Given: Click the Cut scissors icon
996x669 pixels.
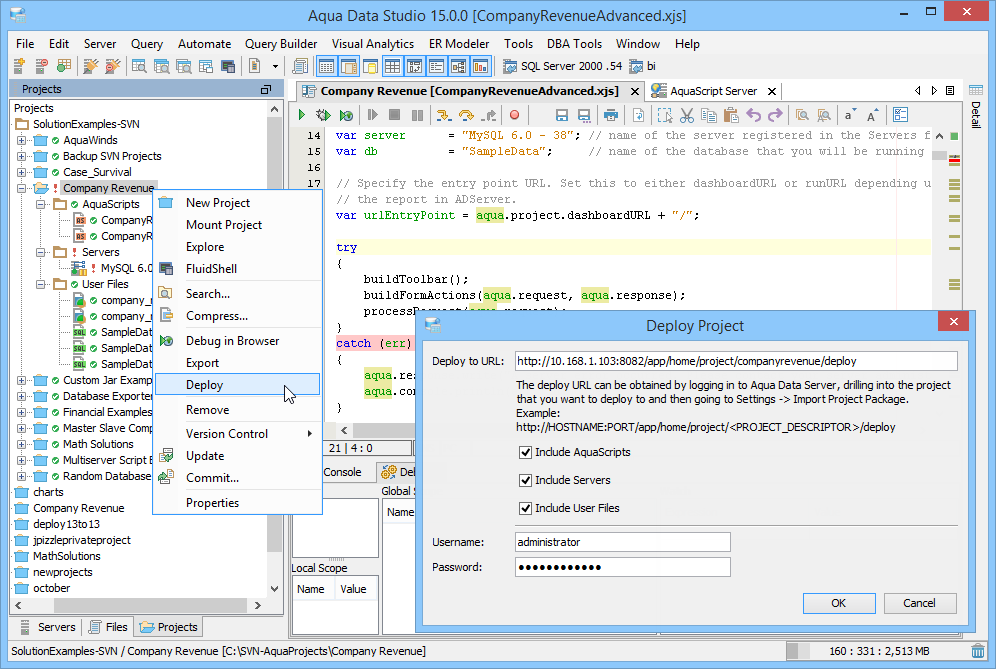Looking at the screenshot, I should [687, 115].
